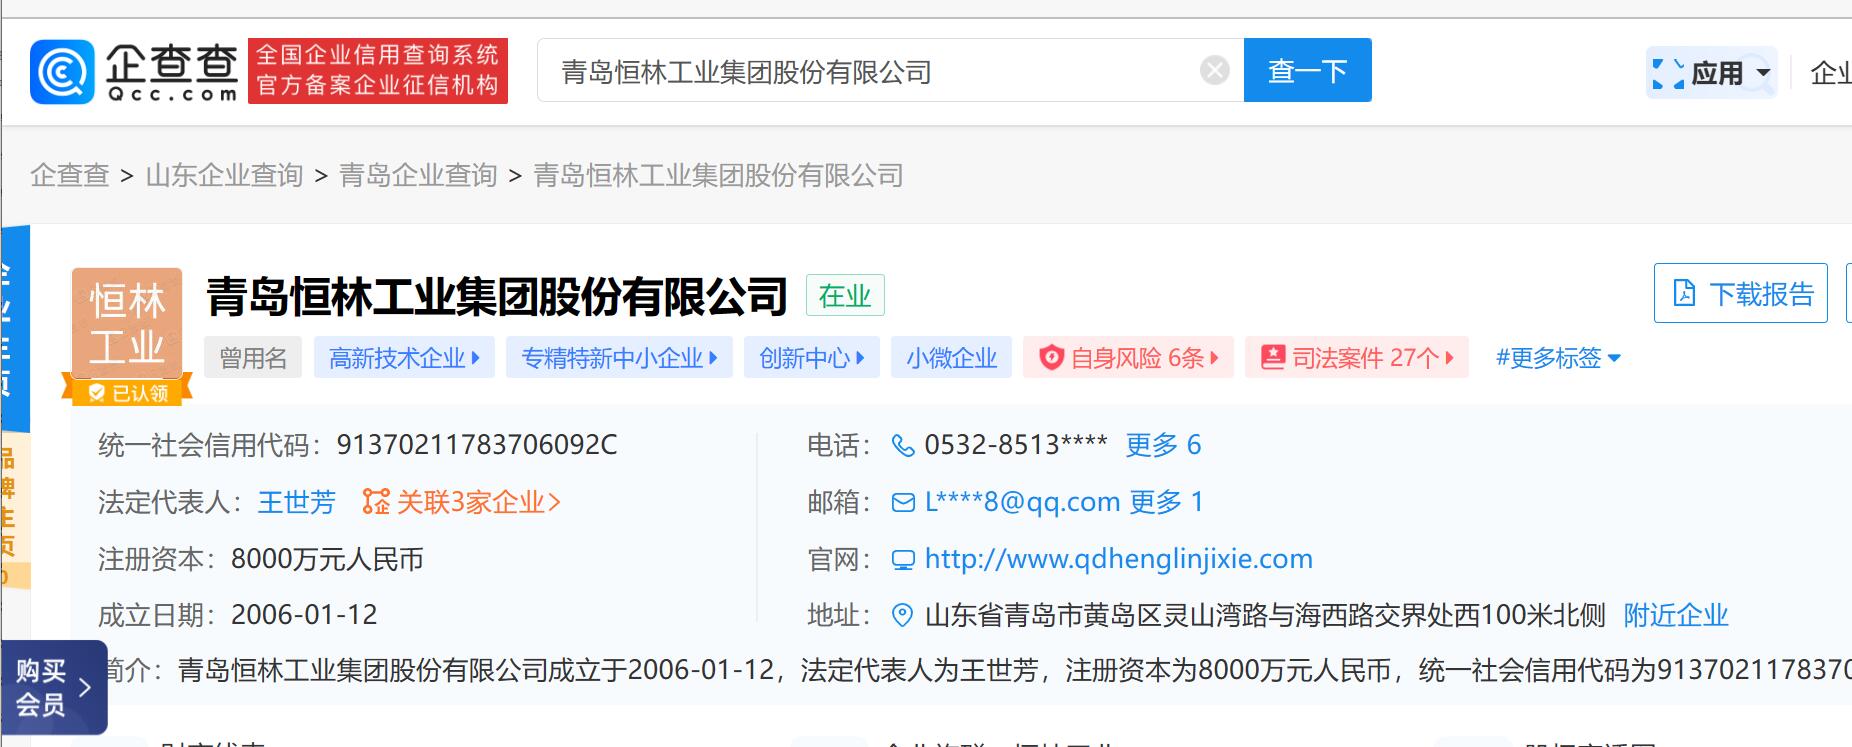
Task: Show 更多 6 phone numbers
Action: (x=1163, y=445)
